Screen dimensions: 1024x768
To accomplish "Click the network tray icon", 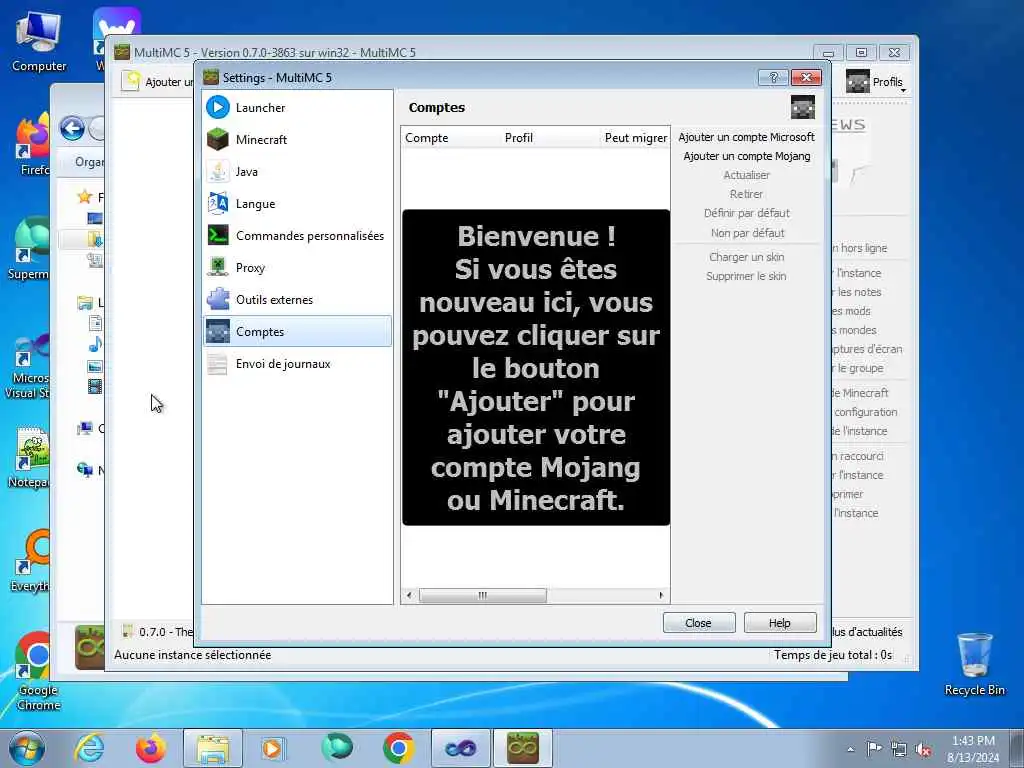I will coord(899,750).
